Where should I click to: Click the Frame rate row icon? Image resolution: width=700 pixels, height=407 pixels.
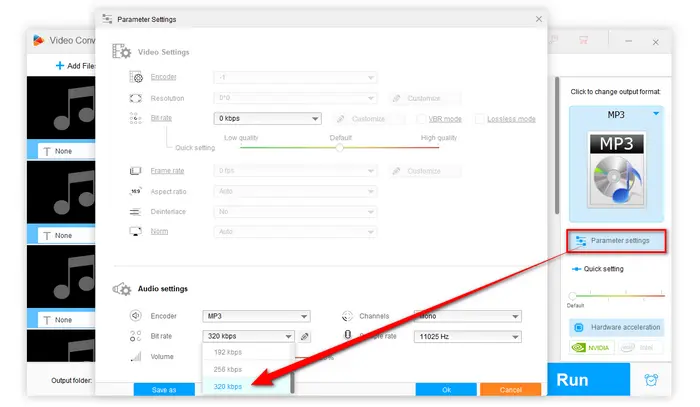(x=135, y=170)
